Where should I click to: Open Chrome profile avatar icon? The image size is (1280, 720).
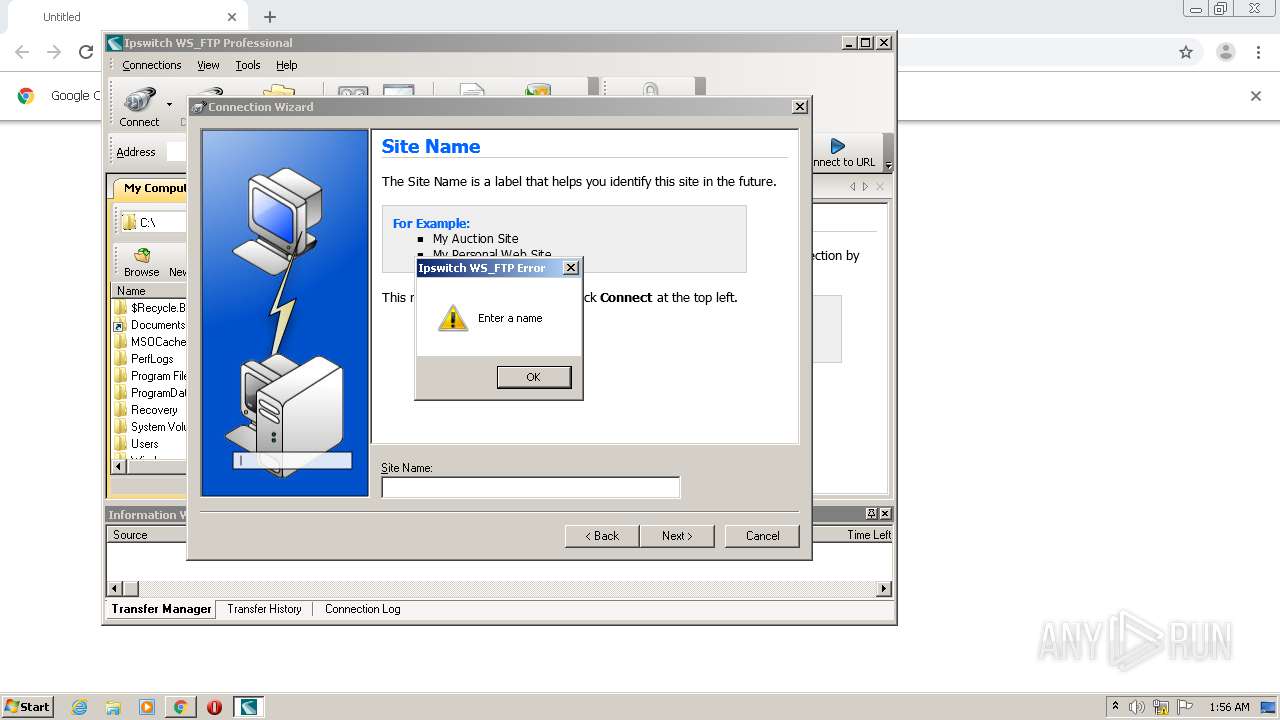(x=1225, y=52)
